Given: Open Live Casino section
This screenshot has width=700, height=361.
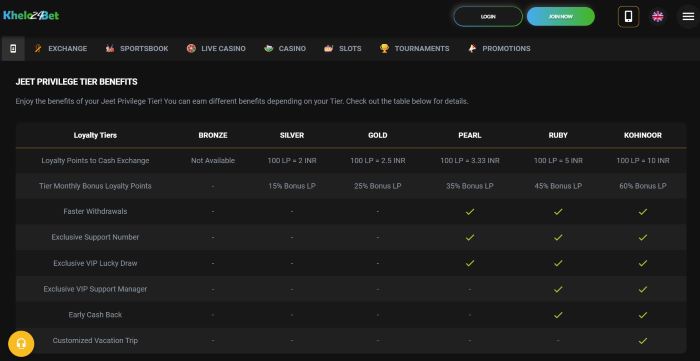Looking at the screenshot, I should pyautogui.click(x=223, y=49).
